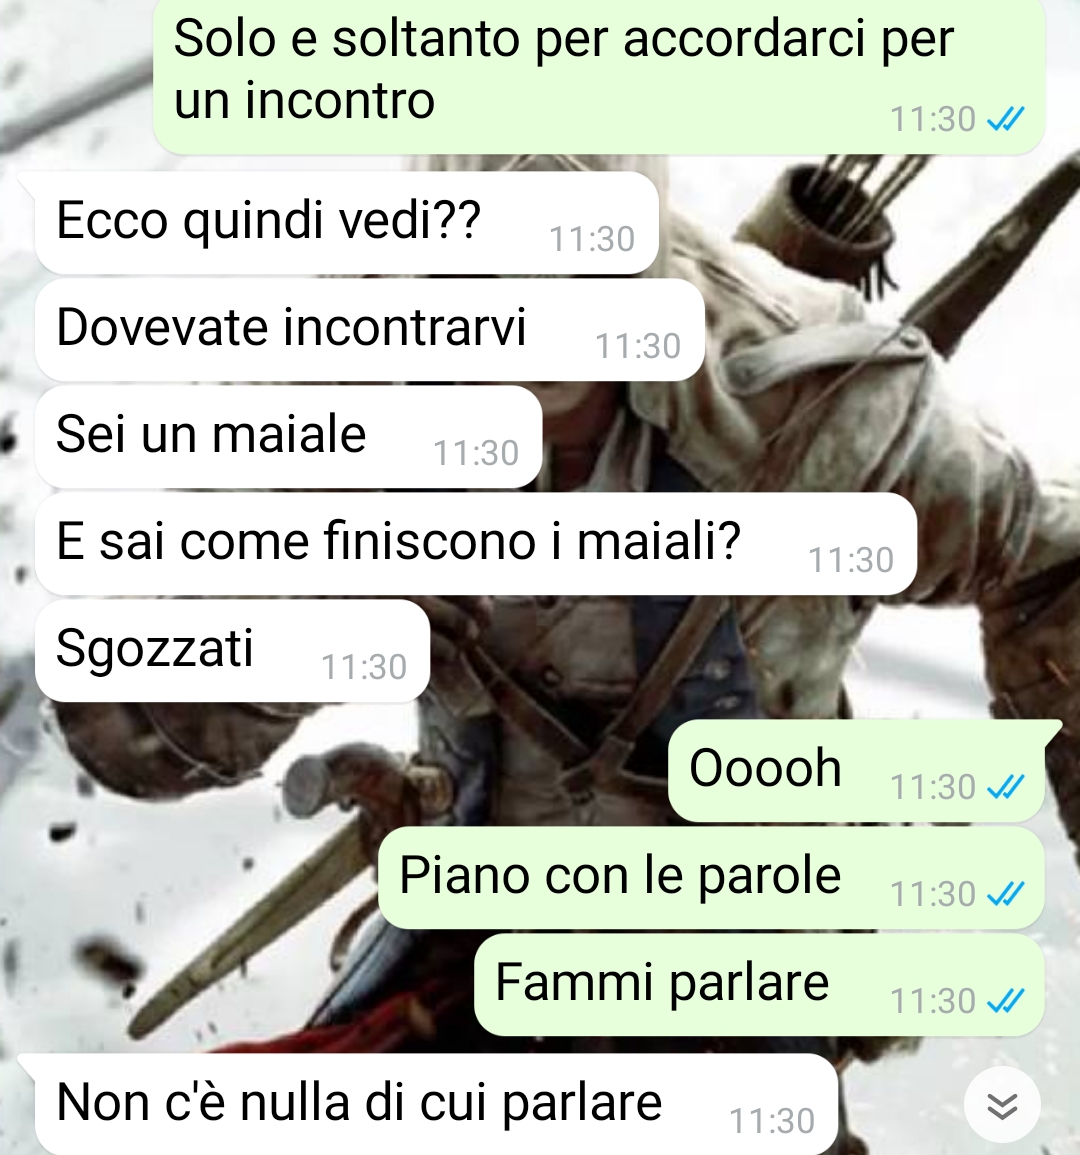Tap the 'Sei un maiale' message bubble
Screen dimensions: 1080x1155
pos(288,437)
